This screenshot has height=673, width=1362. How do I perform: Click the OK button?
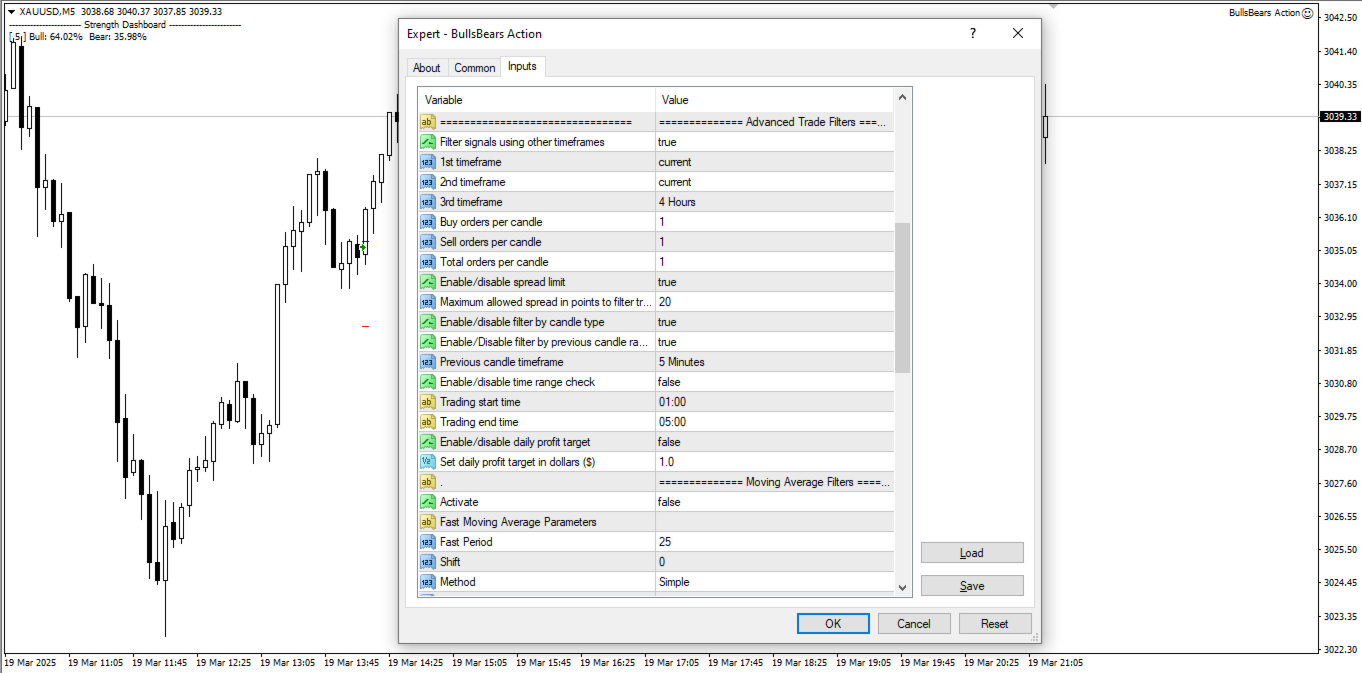(x=833, y=623)
